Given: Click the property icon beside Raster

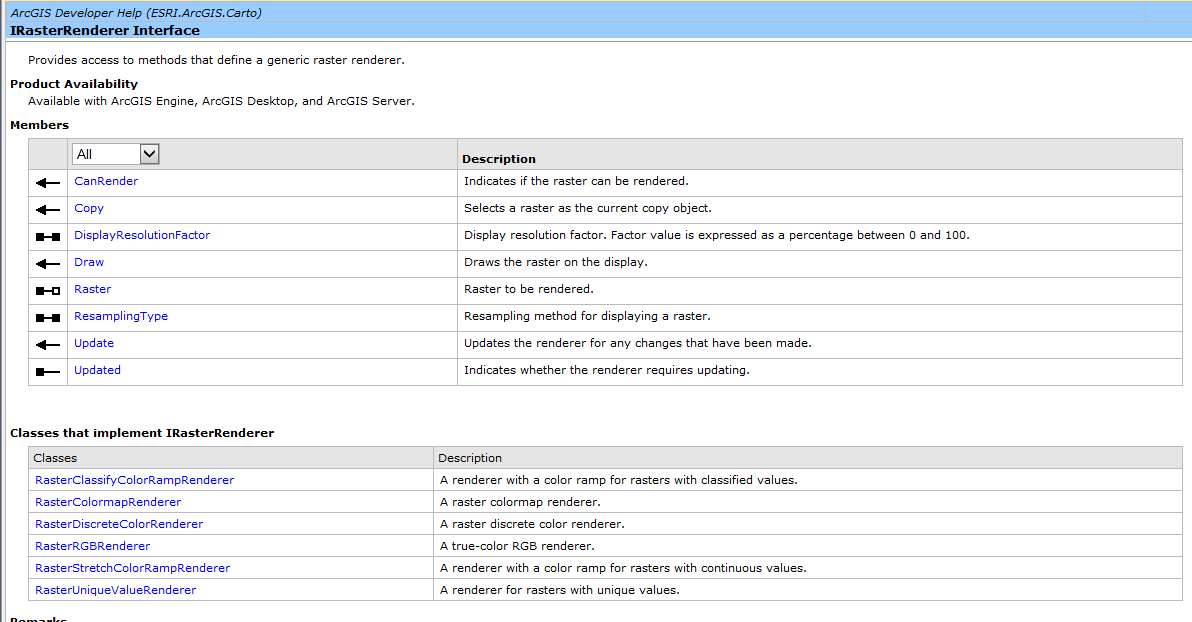Looking at the screenshot, I should tap(48, 291).
